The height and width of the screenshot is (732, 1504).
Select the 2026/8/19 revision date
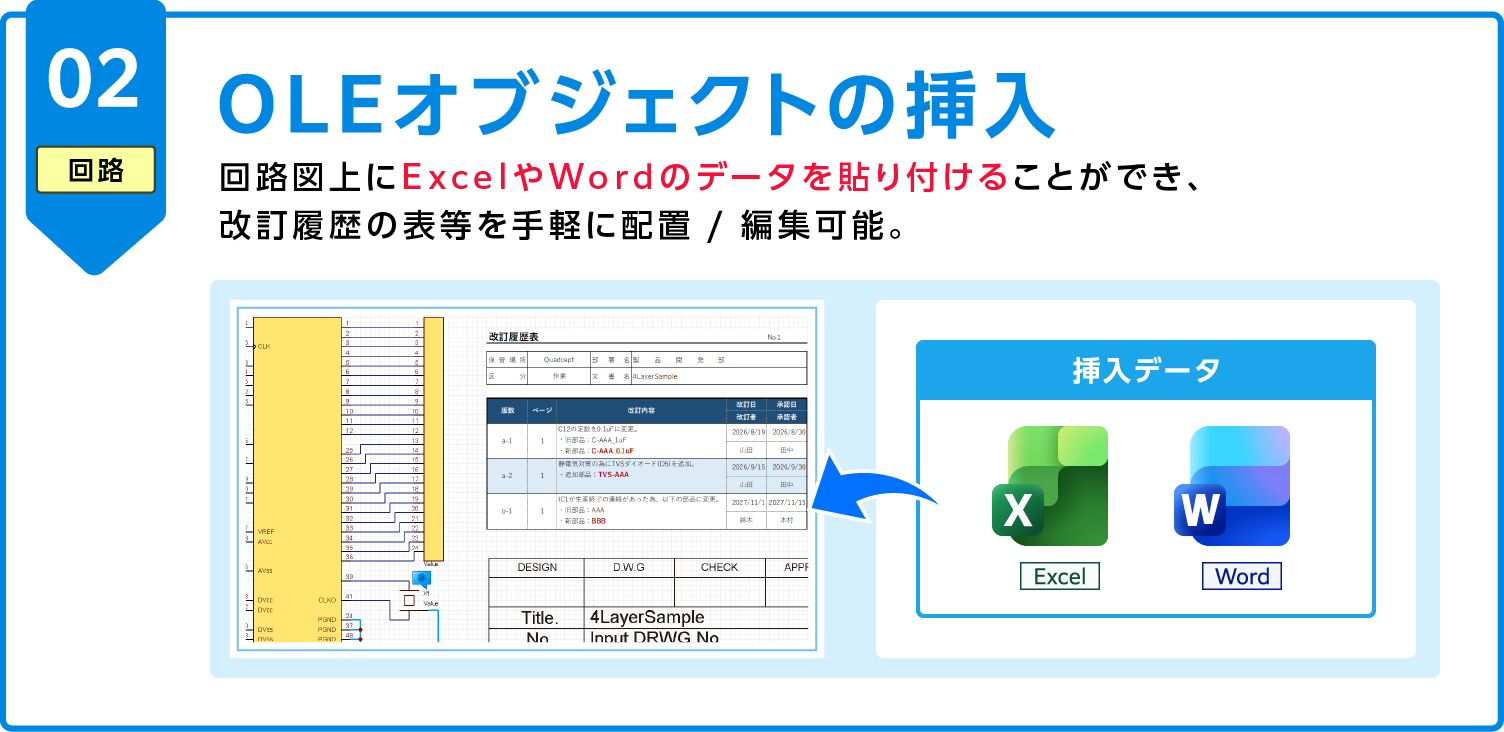coord(748,432)
